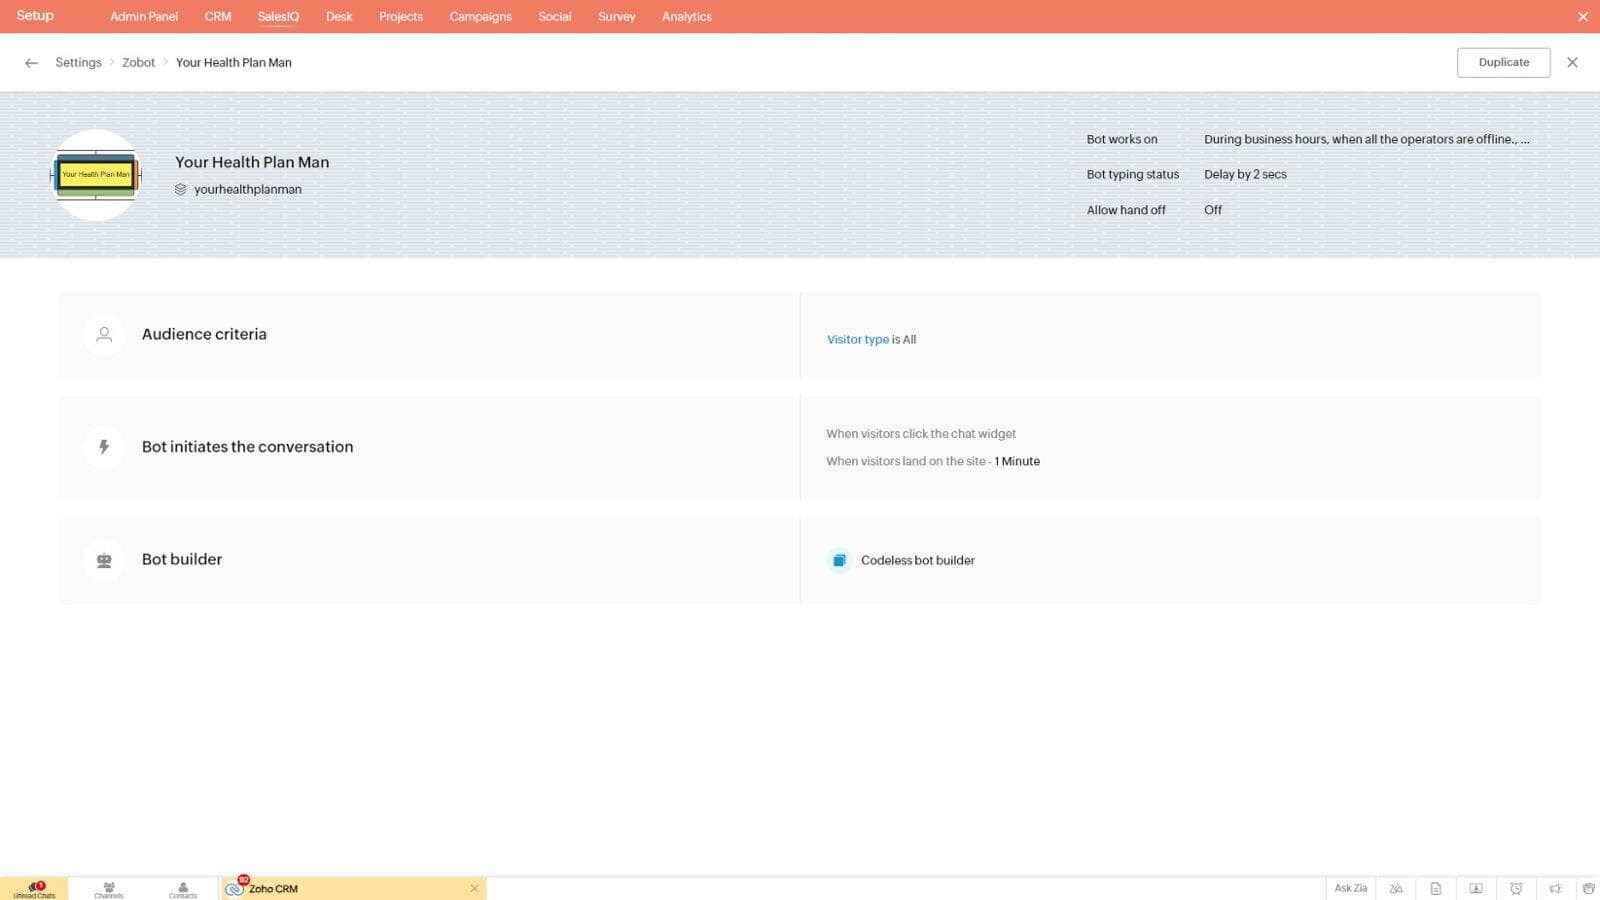This screenshot has width=1600, height=900.
Task: Click 'Delay by 2 secs' typing status value
Action: pyautogui.click(x=1245, y=174)
